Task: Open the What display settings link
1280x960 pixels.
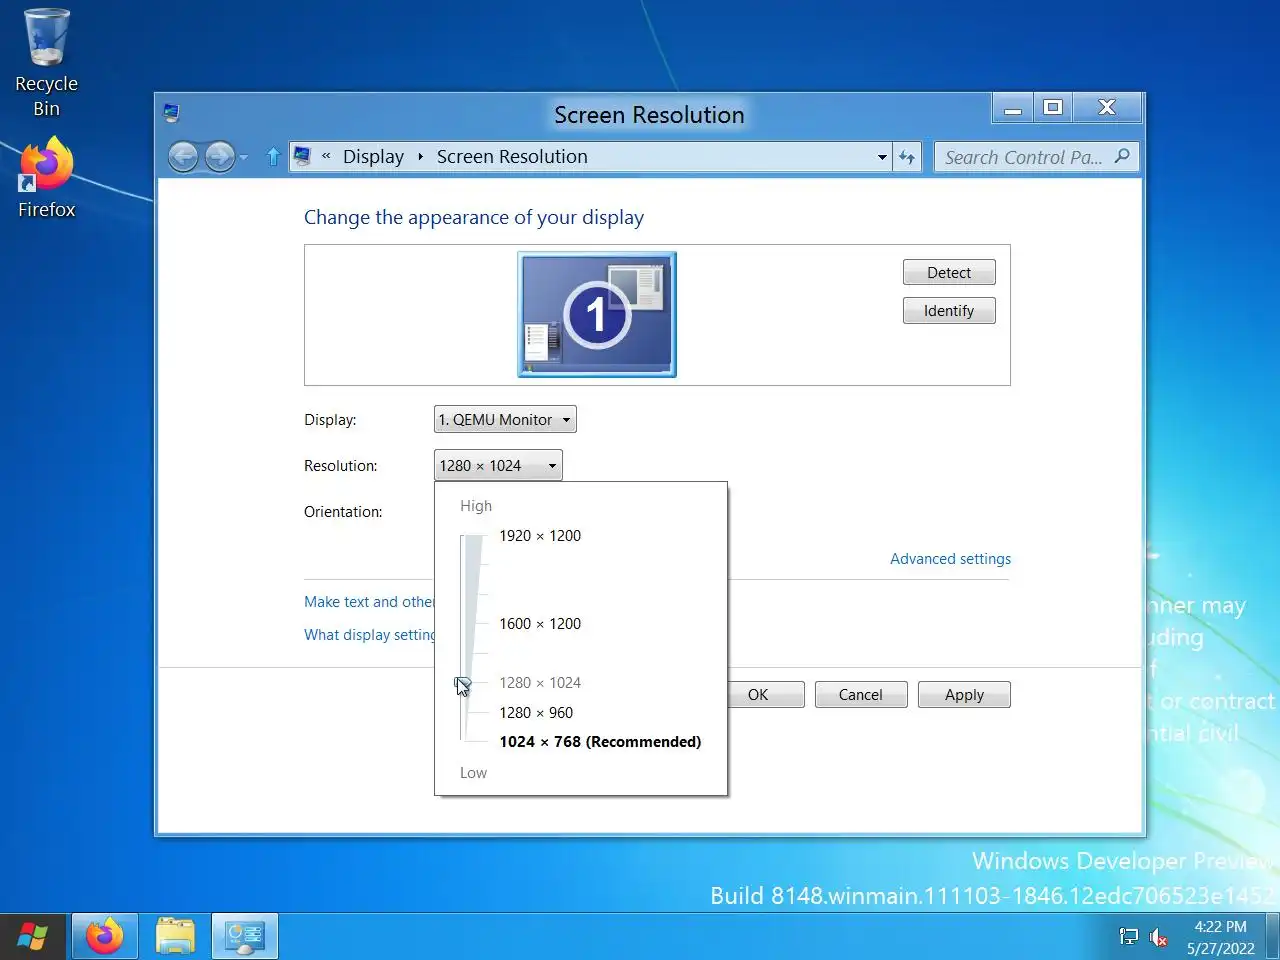Action: [369, 635]
